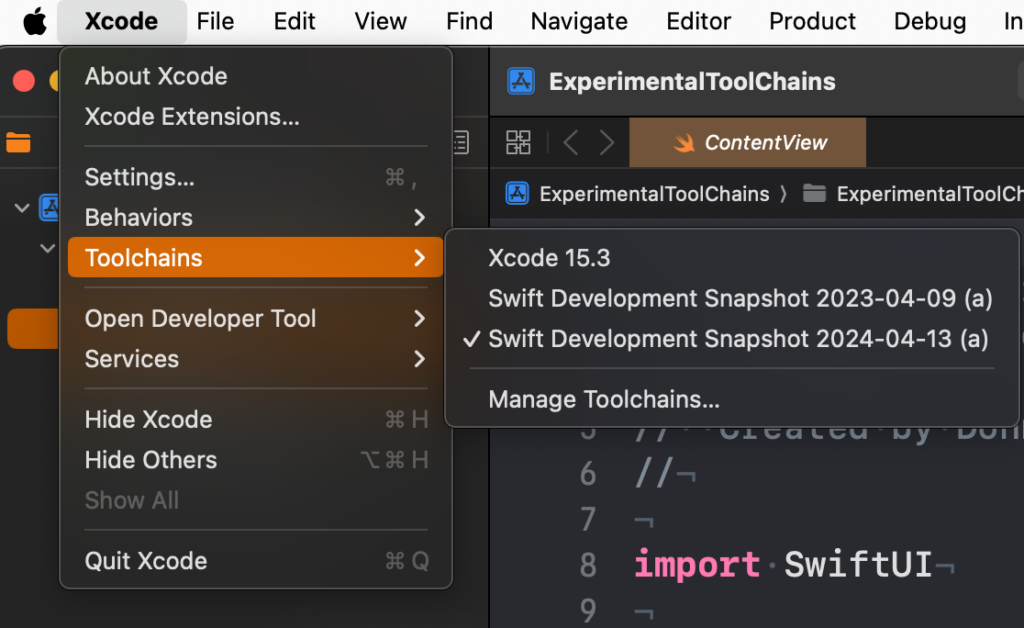Expand the Services submenu
The width and height of the screenshot is (1024, 628).
[255, 359]
